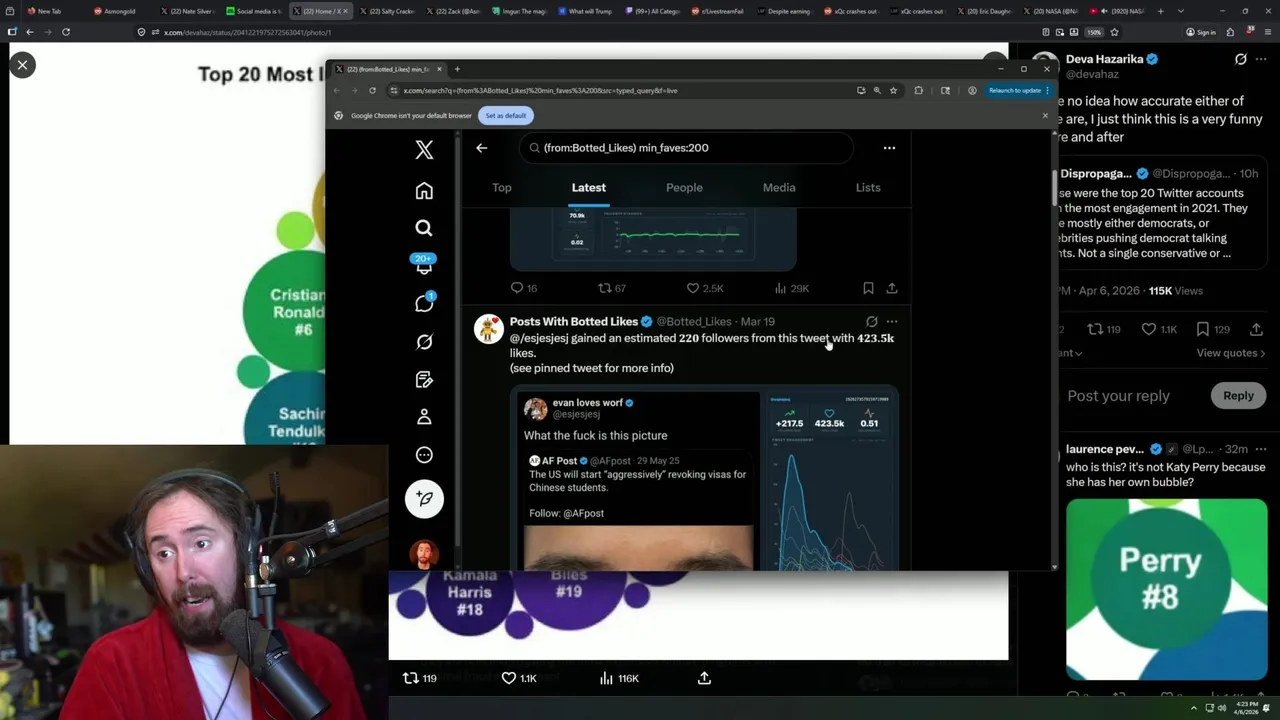Open View quotes link
Image resolution: width=1280 pixels, height=720 pixels.
coord(1231,353)
